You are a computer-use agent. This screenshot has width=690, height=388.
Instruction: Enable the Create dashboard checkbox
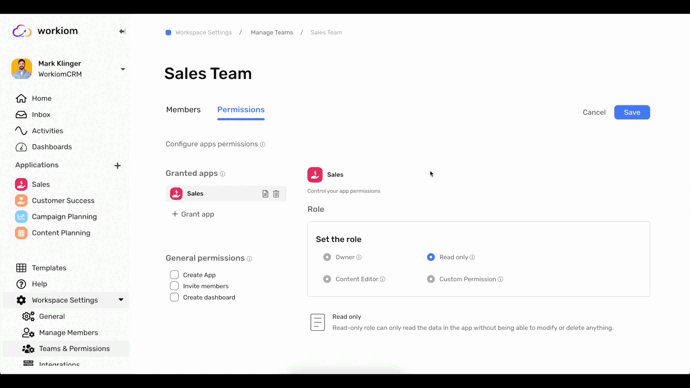(x=174, y=297)
